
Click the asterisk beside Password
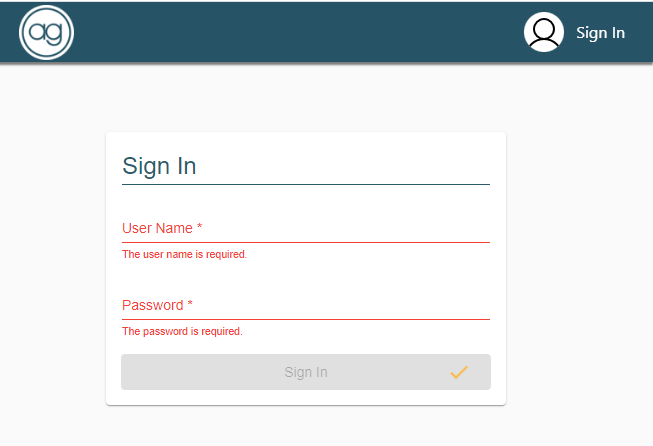coord(190,305)
